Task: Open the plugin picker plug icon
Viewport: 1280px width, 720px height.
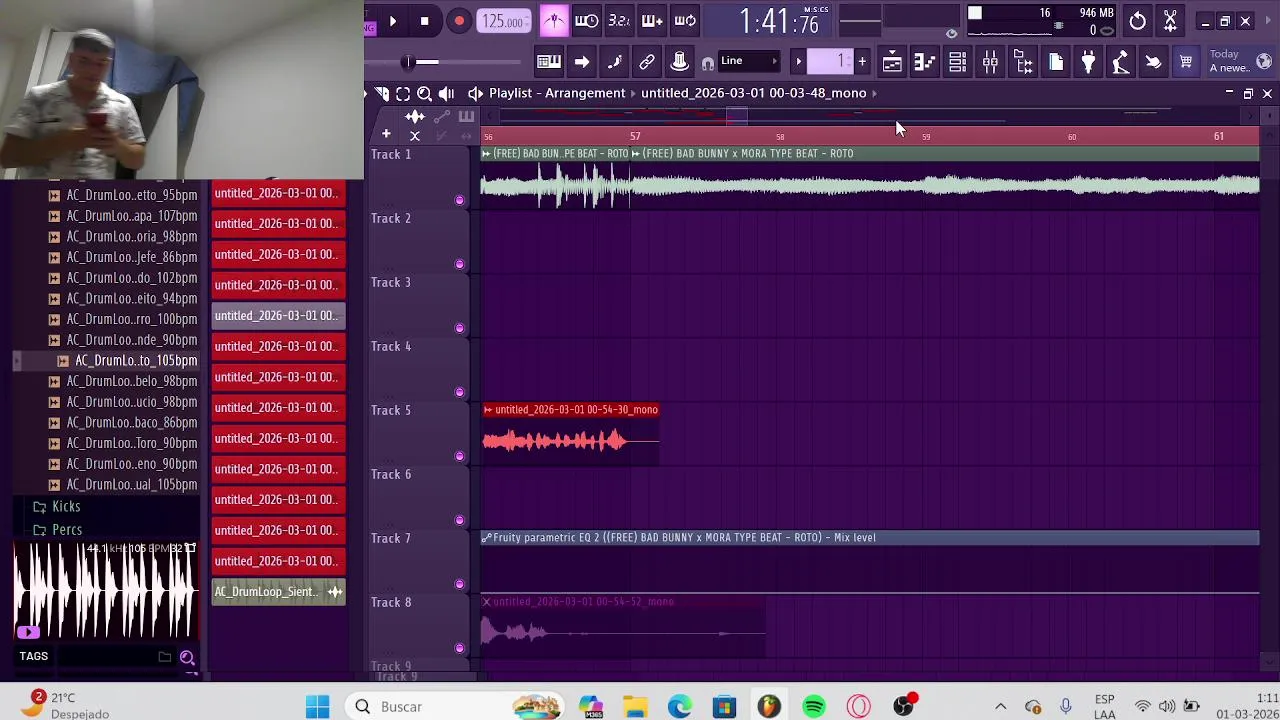Action: (1088, 62)
